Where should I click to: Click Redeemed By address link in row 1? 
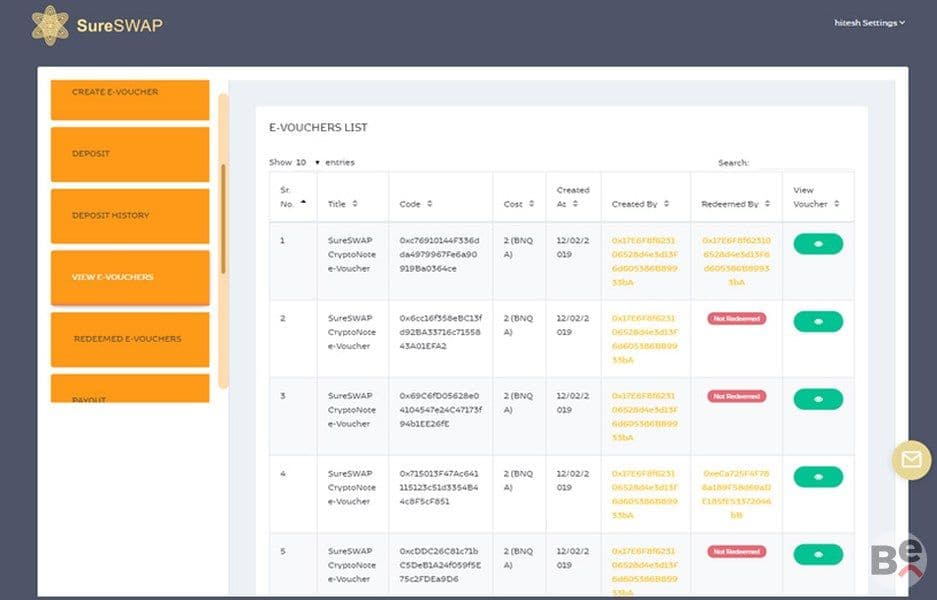[x=736, y=261]
